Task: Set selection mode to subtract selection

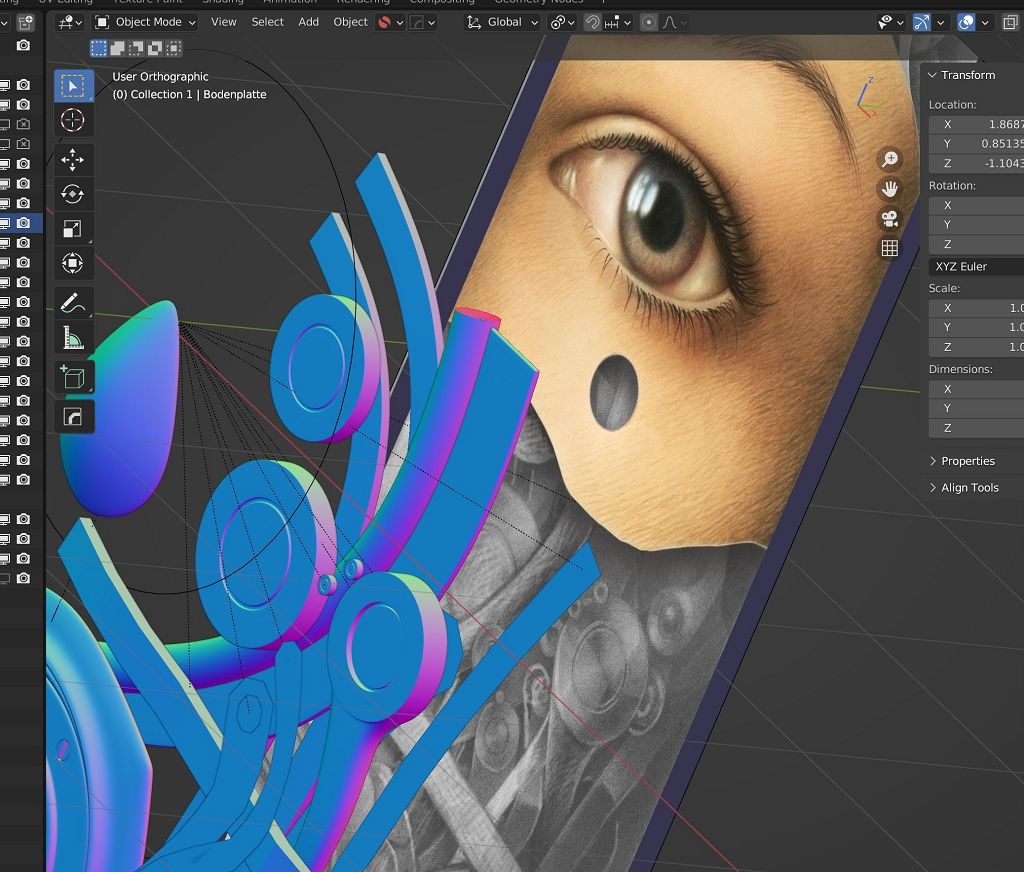Action: (x=136, y=48)
